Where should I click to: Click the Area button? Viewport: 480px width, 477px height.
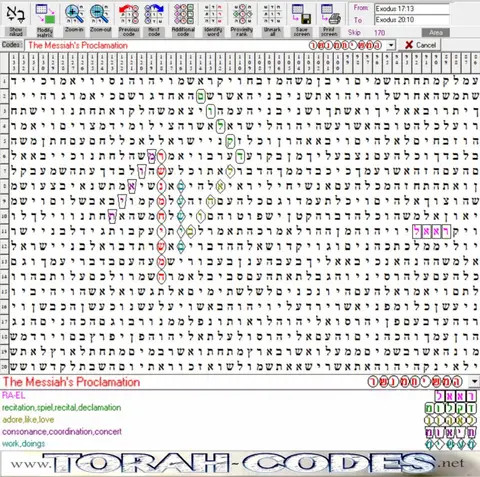click(x=435, y=33)
